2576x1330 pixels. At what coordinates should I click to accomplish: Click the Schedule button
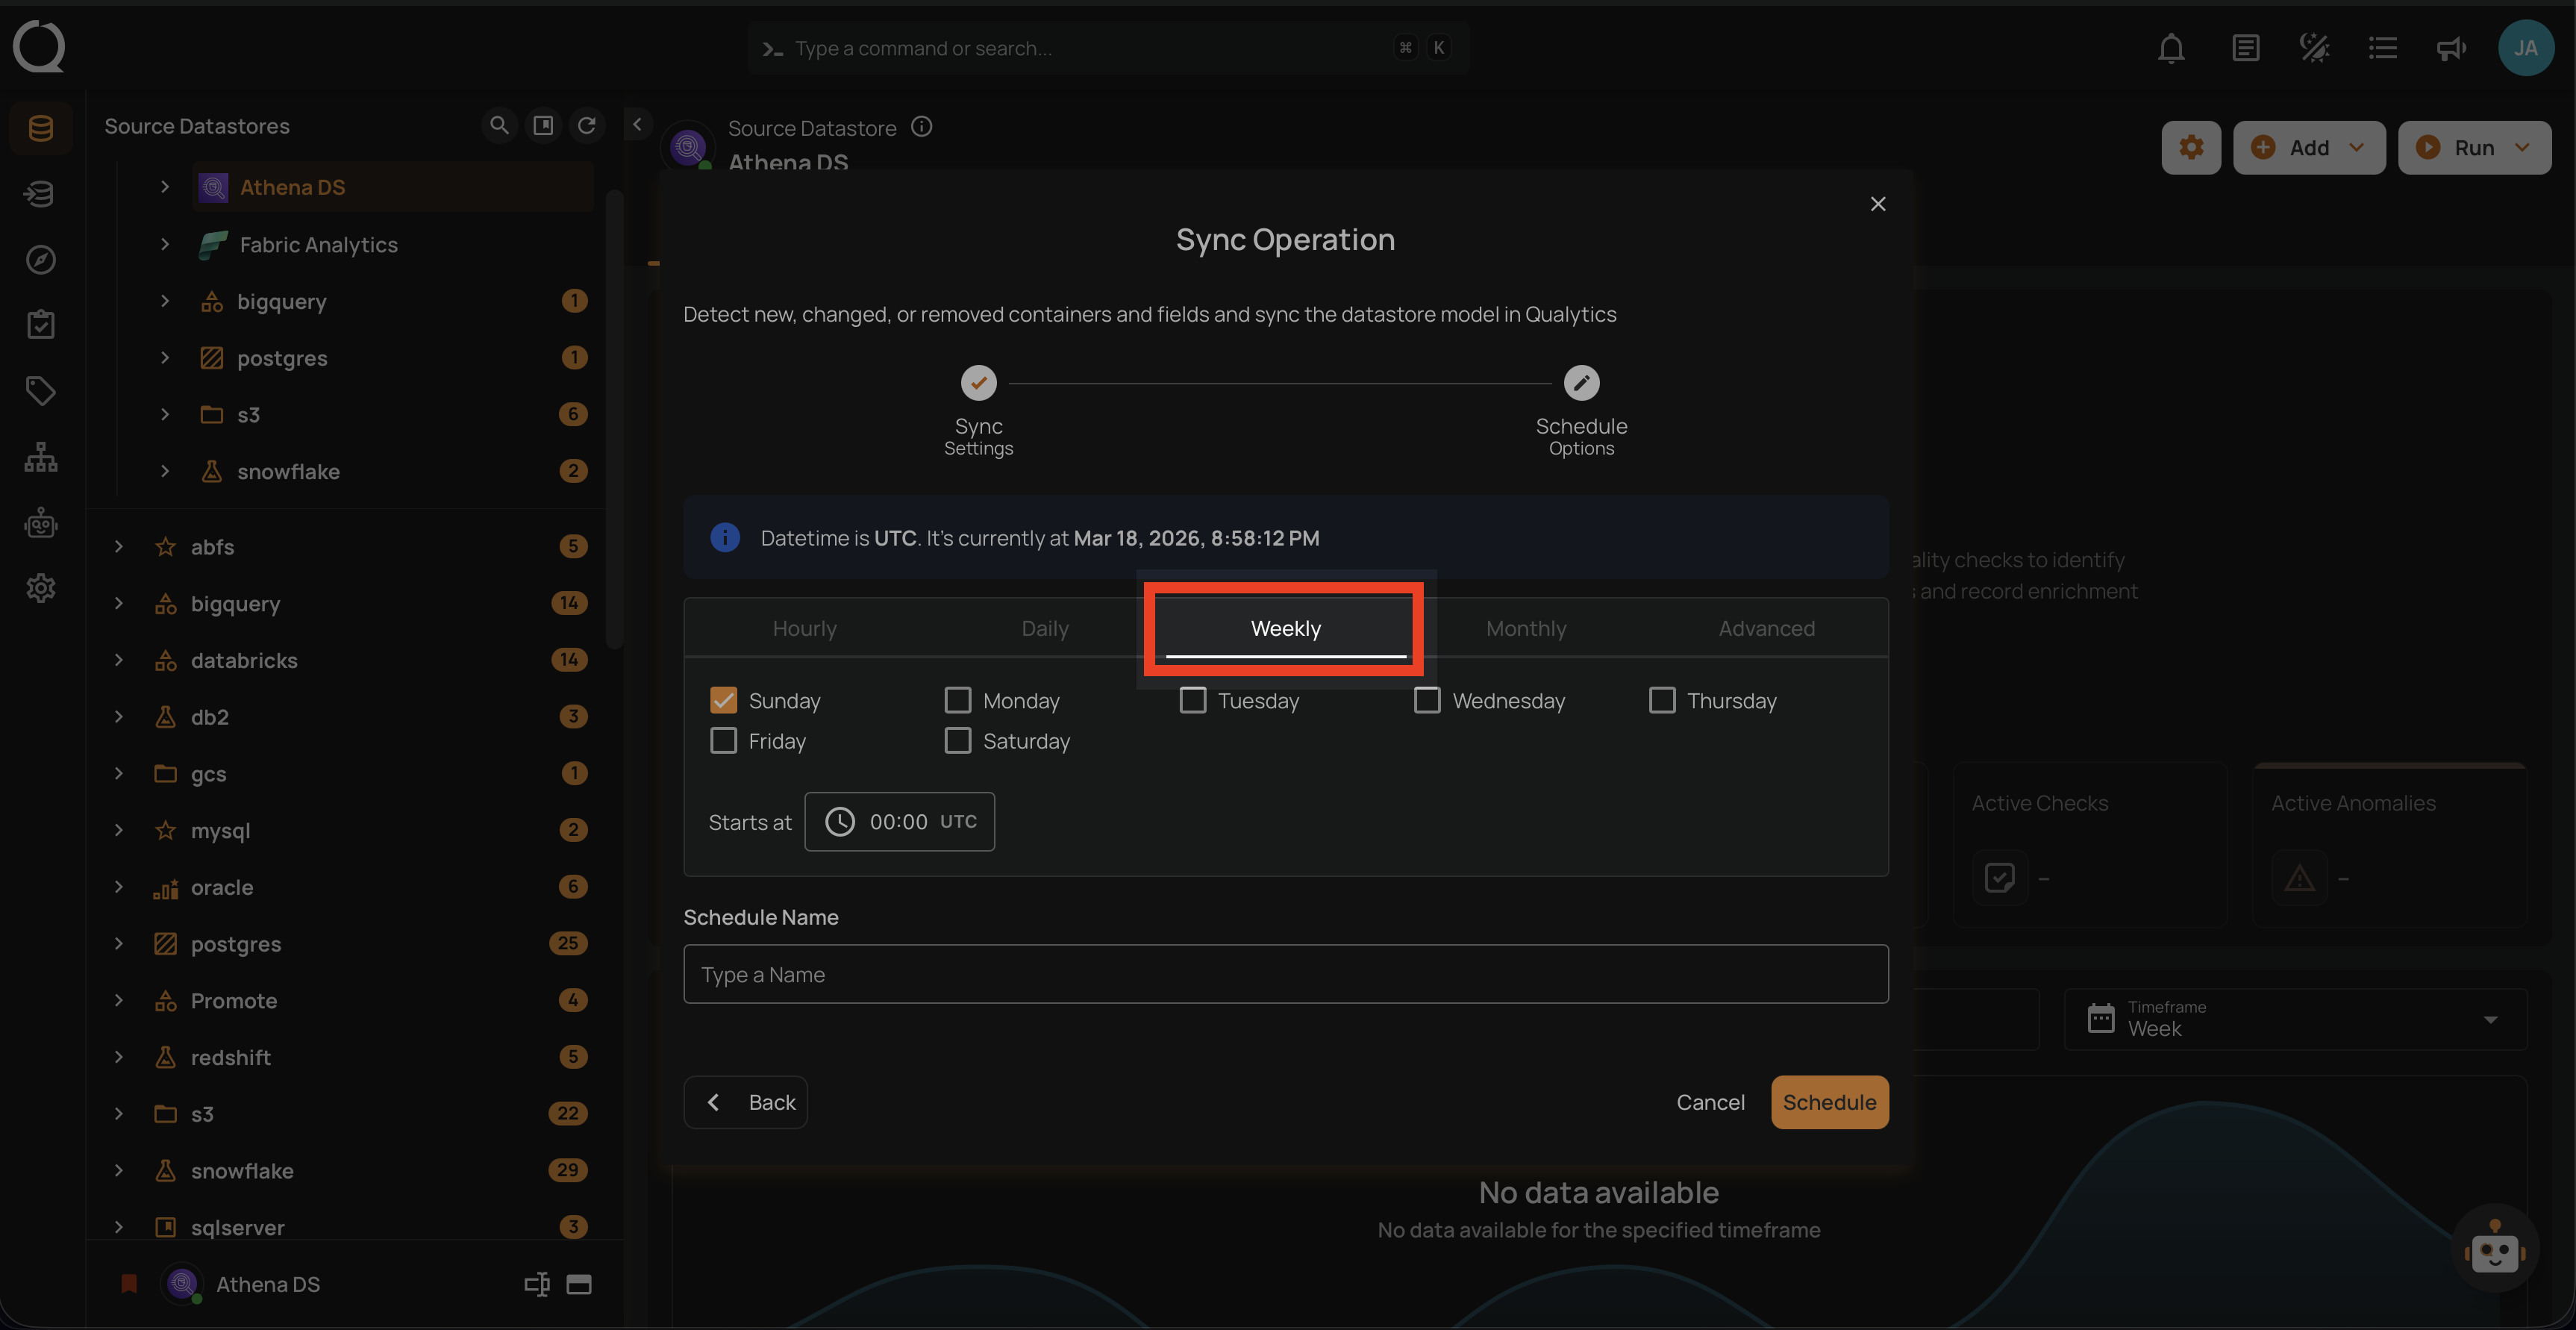[1829, 1102]
